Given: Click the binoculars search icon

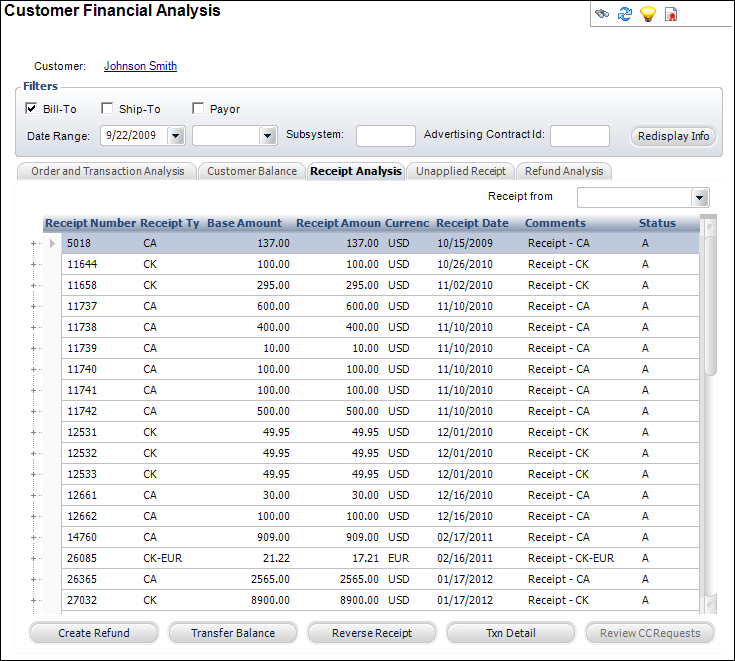Looking at the screenshot, I should (x=601, y=14).
